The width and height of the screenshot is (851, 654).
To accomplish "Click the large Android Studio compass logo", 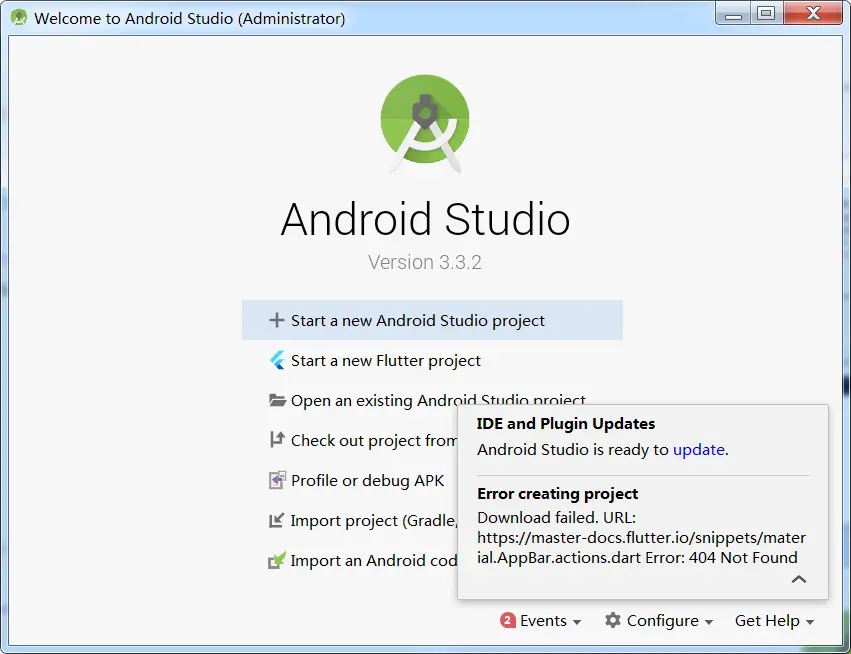I will 425,124.
